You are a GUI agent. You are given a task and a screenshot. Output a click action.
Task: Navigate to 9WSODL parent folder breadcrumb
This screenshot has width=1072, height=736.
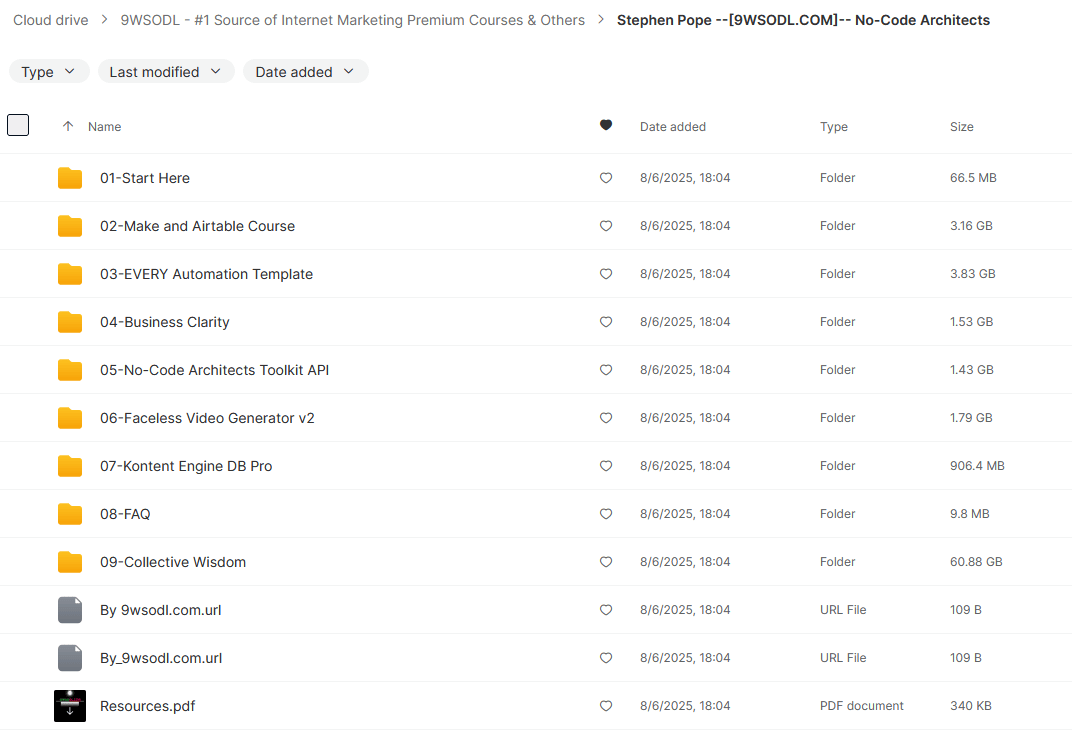click(x=352, y=20)
